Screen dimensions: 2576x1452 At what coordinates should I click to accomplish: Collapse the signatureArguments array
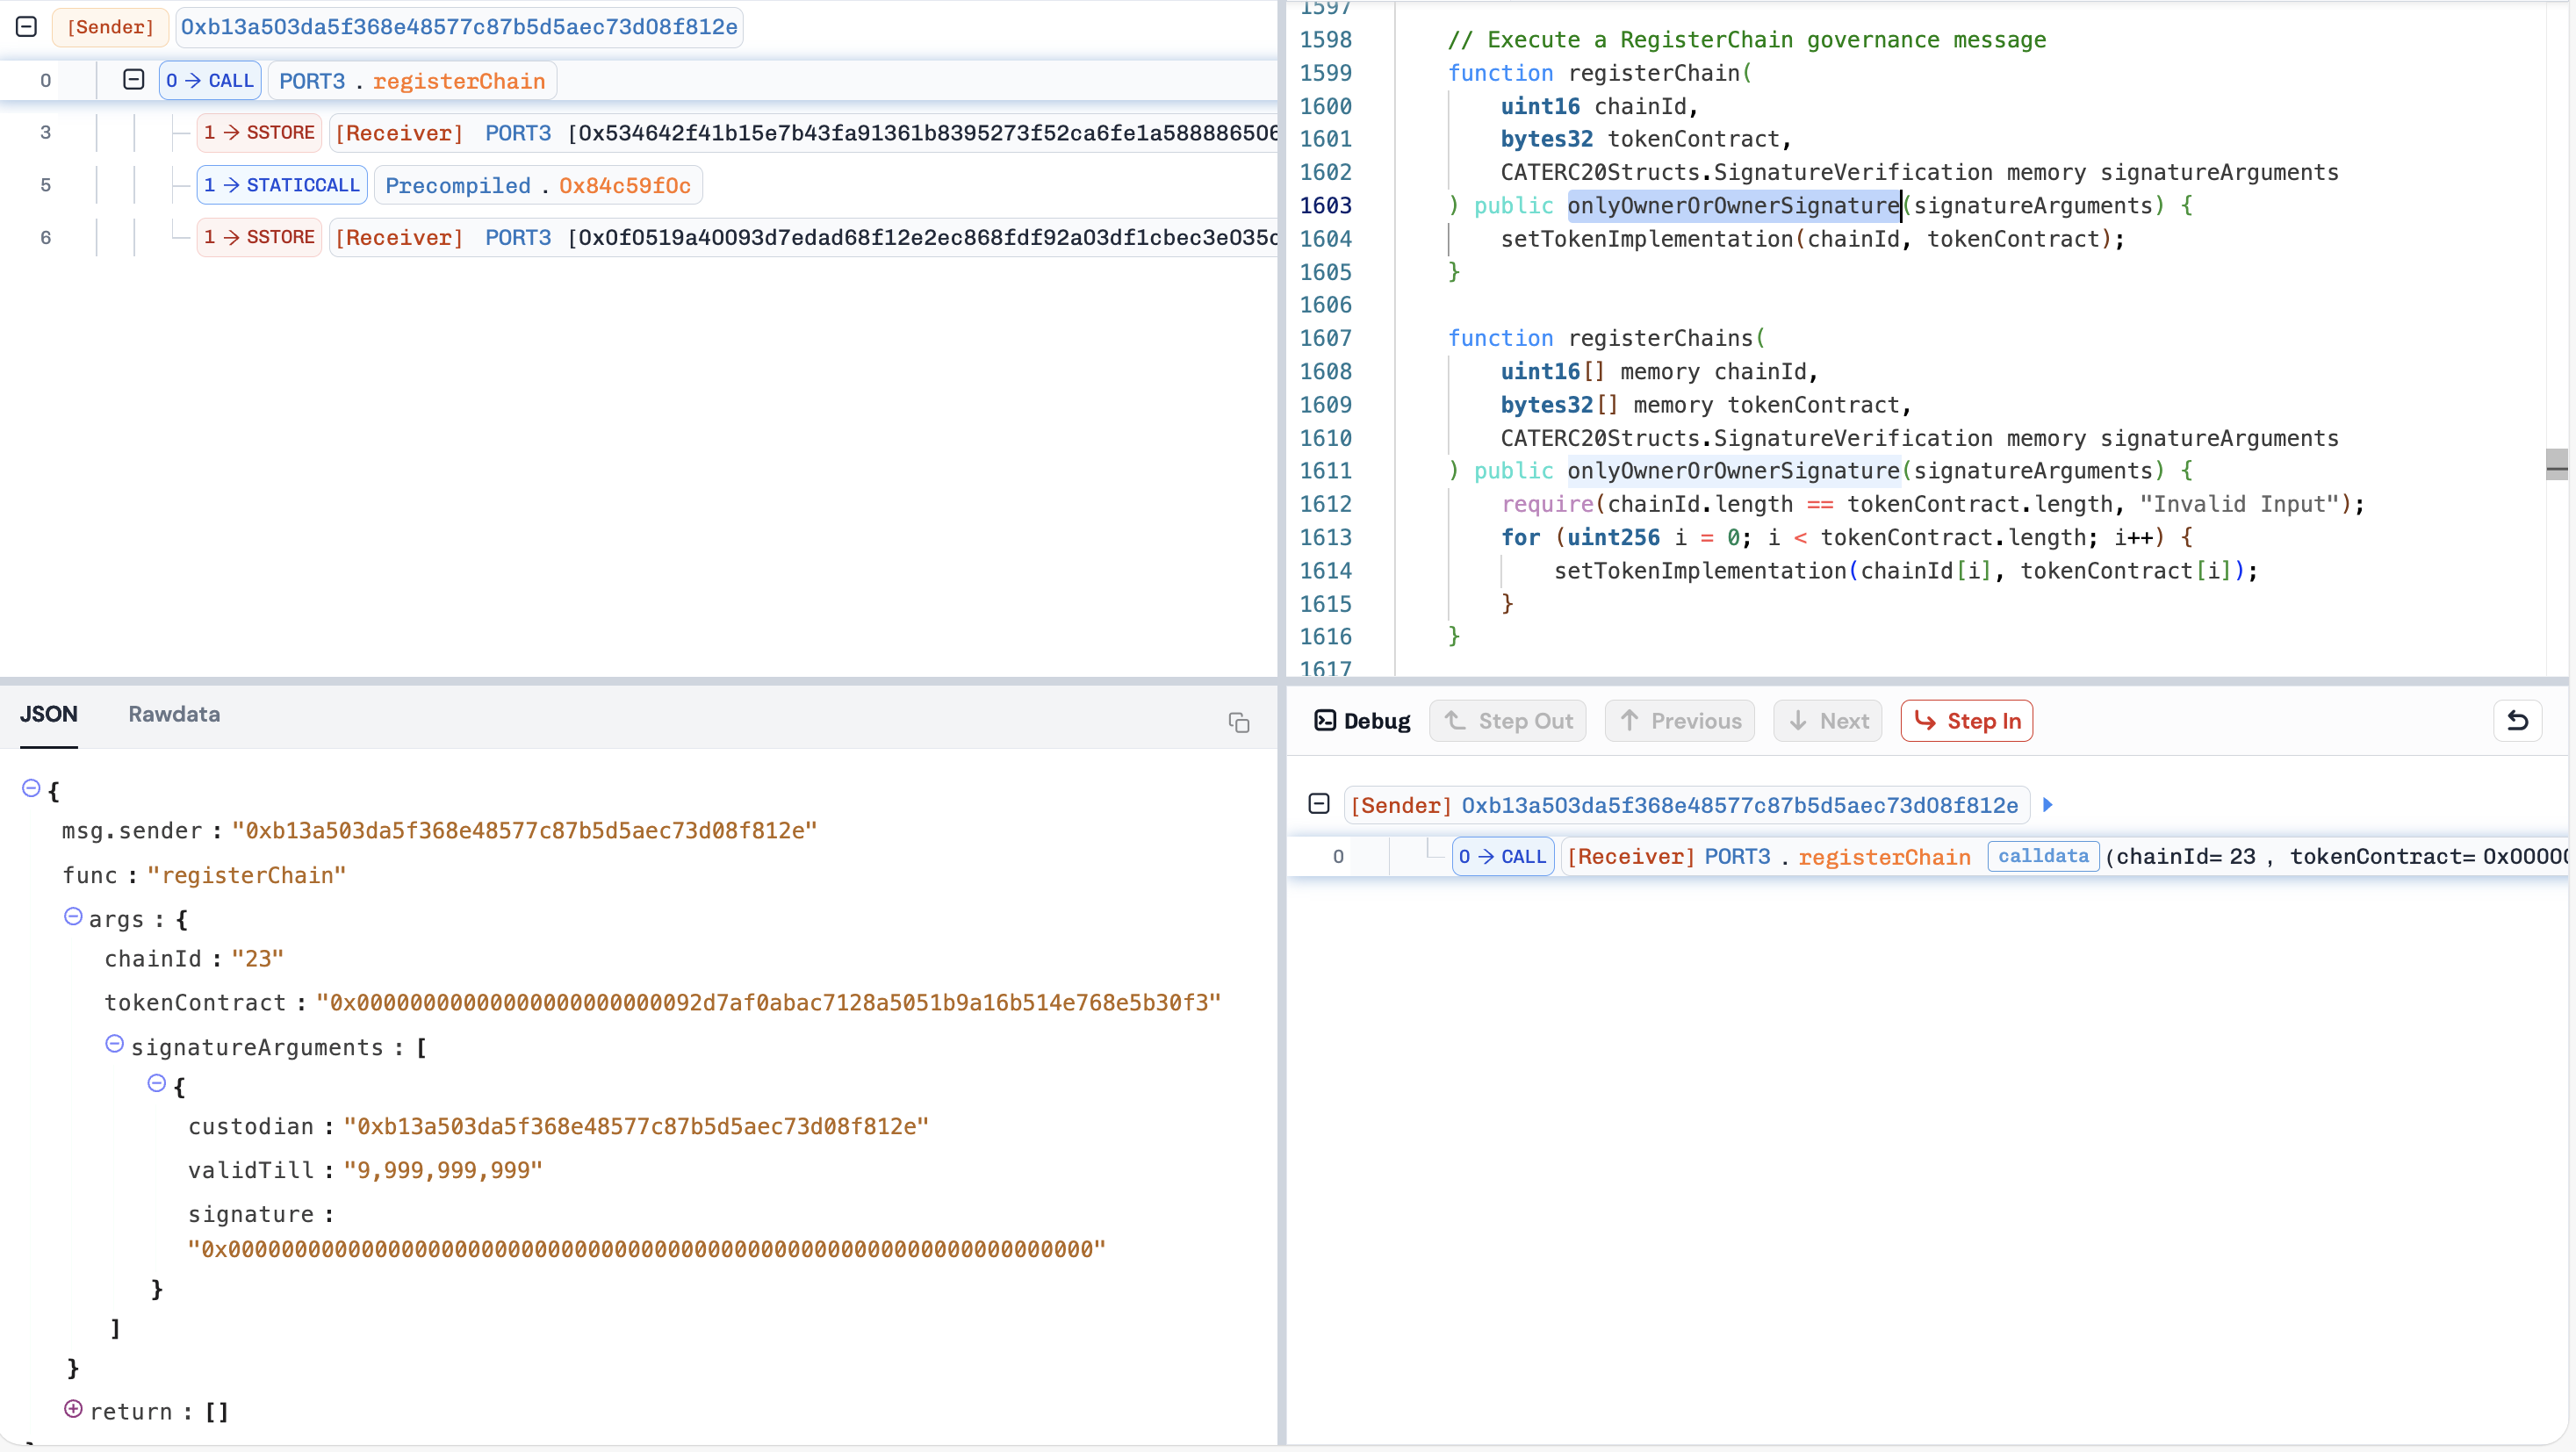point(115,1044)
